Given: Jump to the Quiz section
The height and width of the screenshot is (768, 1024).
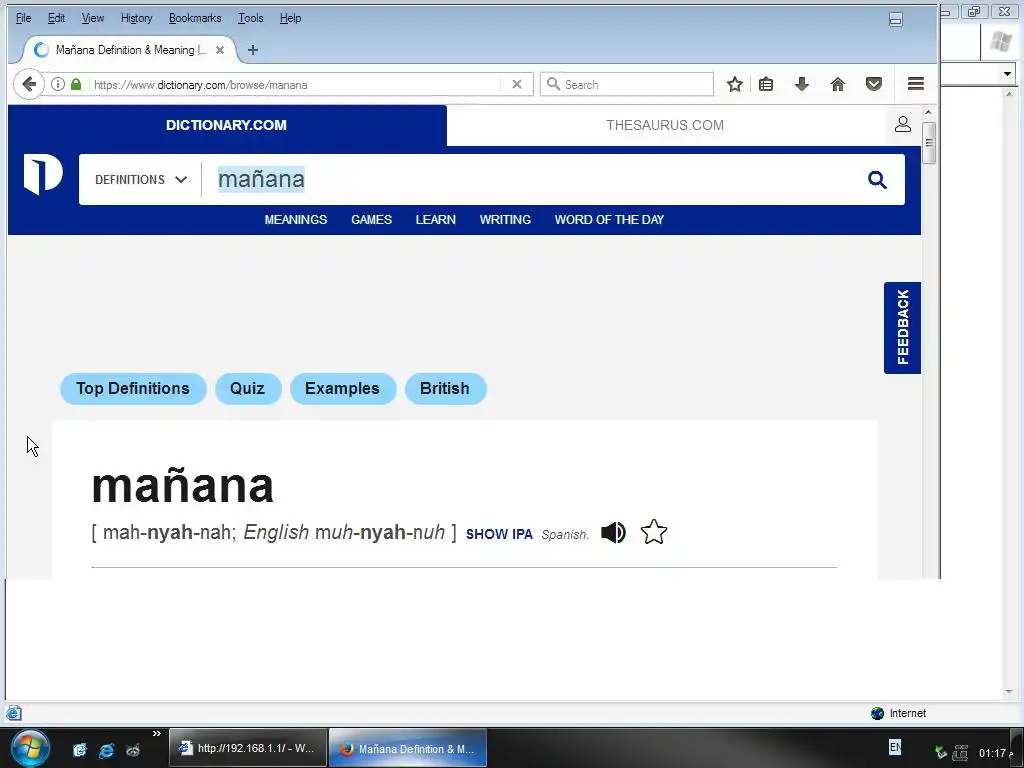Looking at the screenshot, I should pos(248,389).
